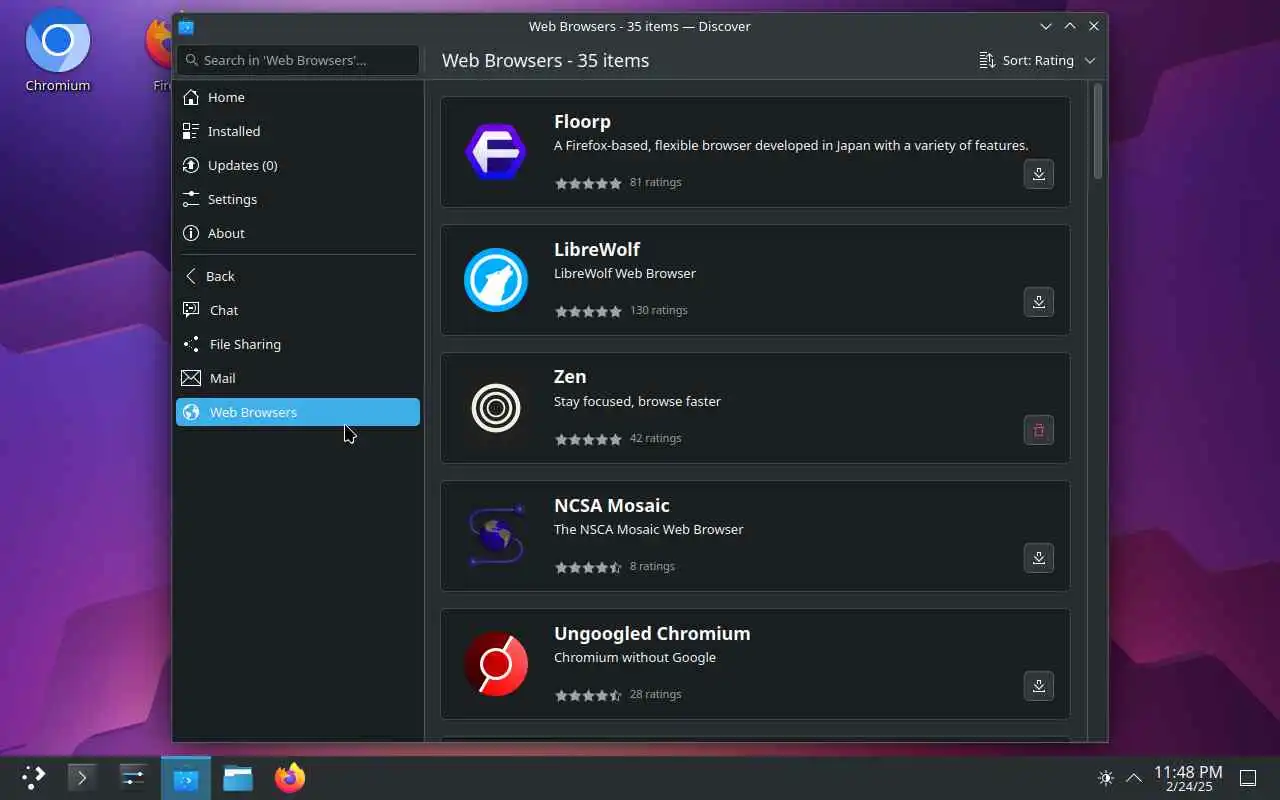Click LibreWolf's 130 ratings text
This screenshot has height=800, width=1280.
[659, 310]
